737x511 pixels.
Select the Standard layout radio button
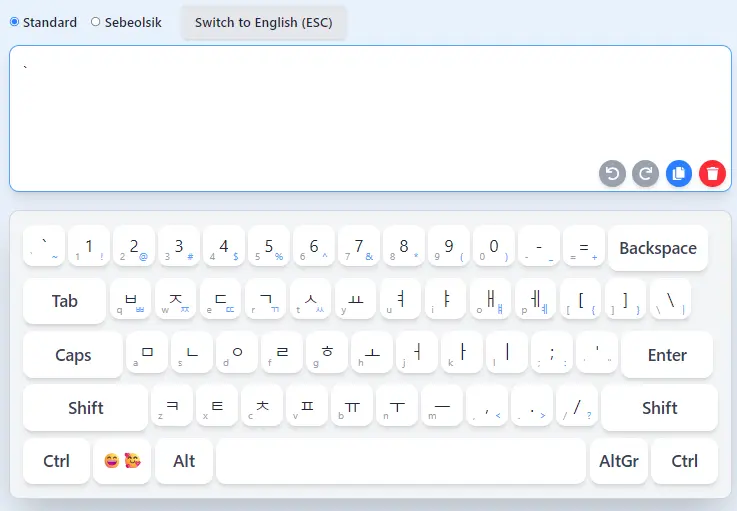[14, 22]
